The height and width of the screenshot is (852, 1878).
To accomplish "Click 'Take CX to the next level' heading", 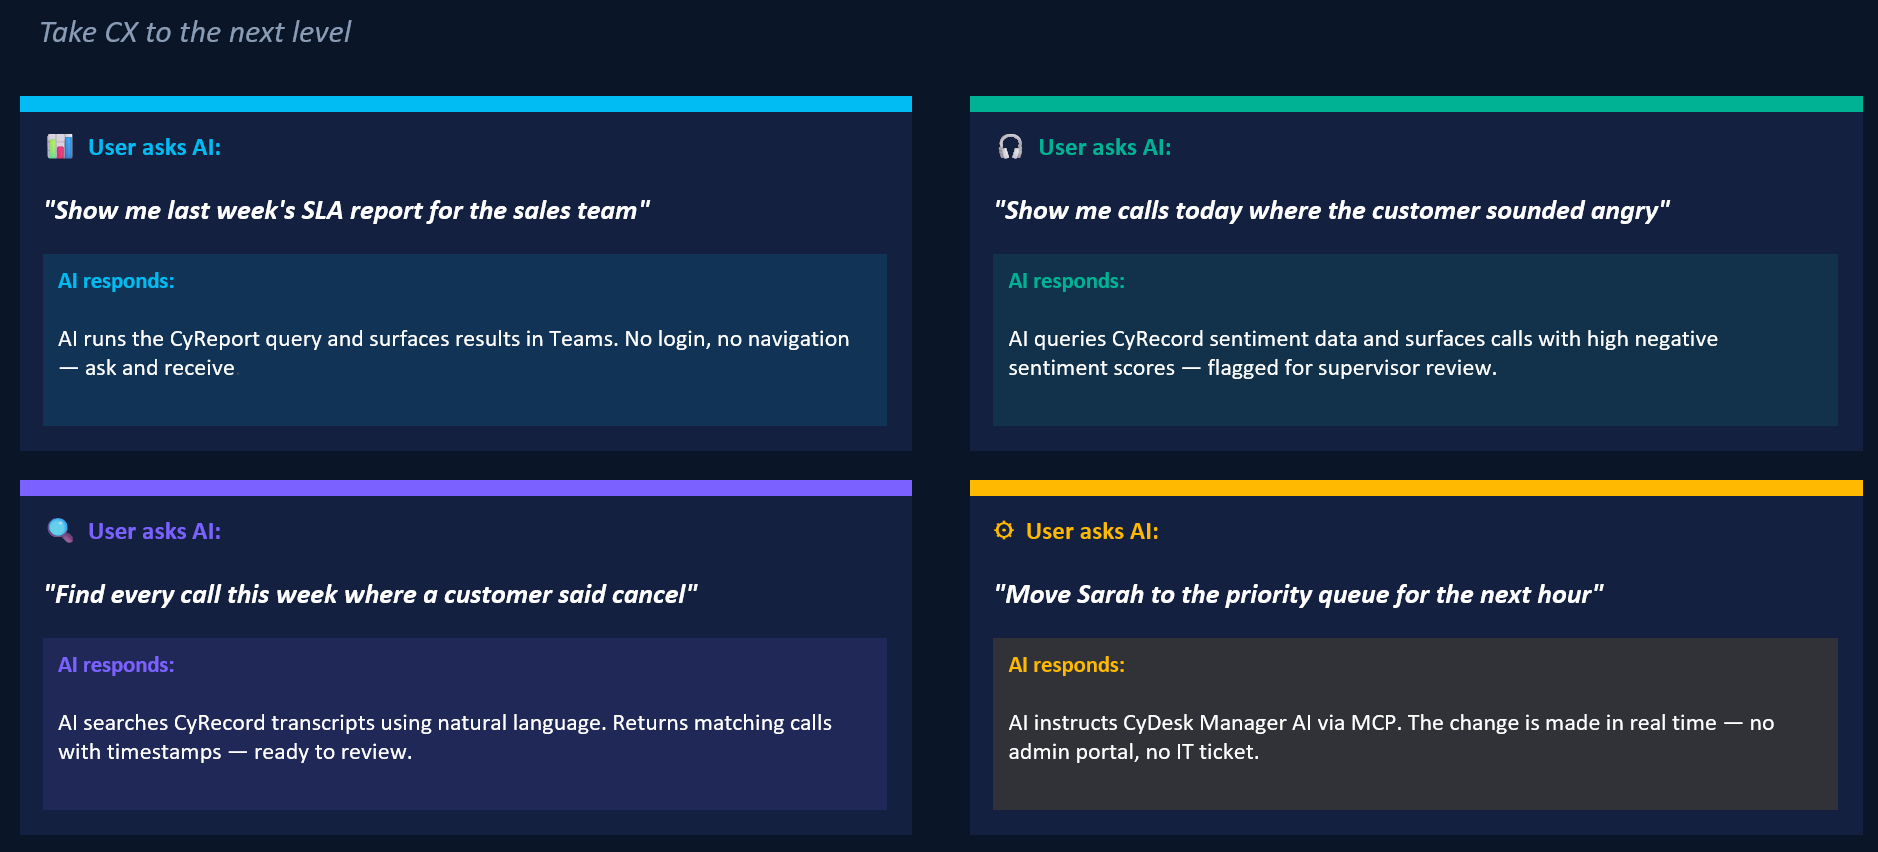I will pos(195,32).
